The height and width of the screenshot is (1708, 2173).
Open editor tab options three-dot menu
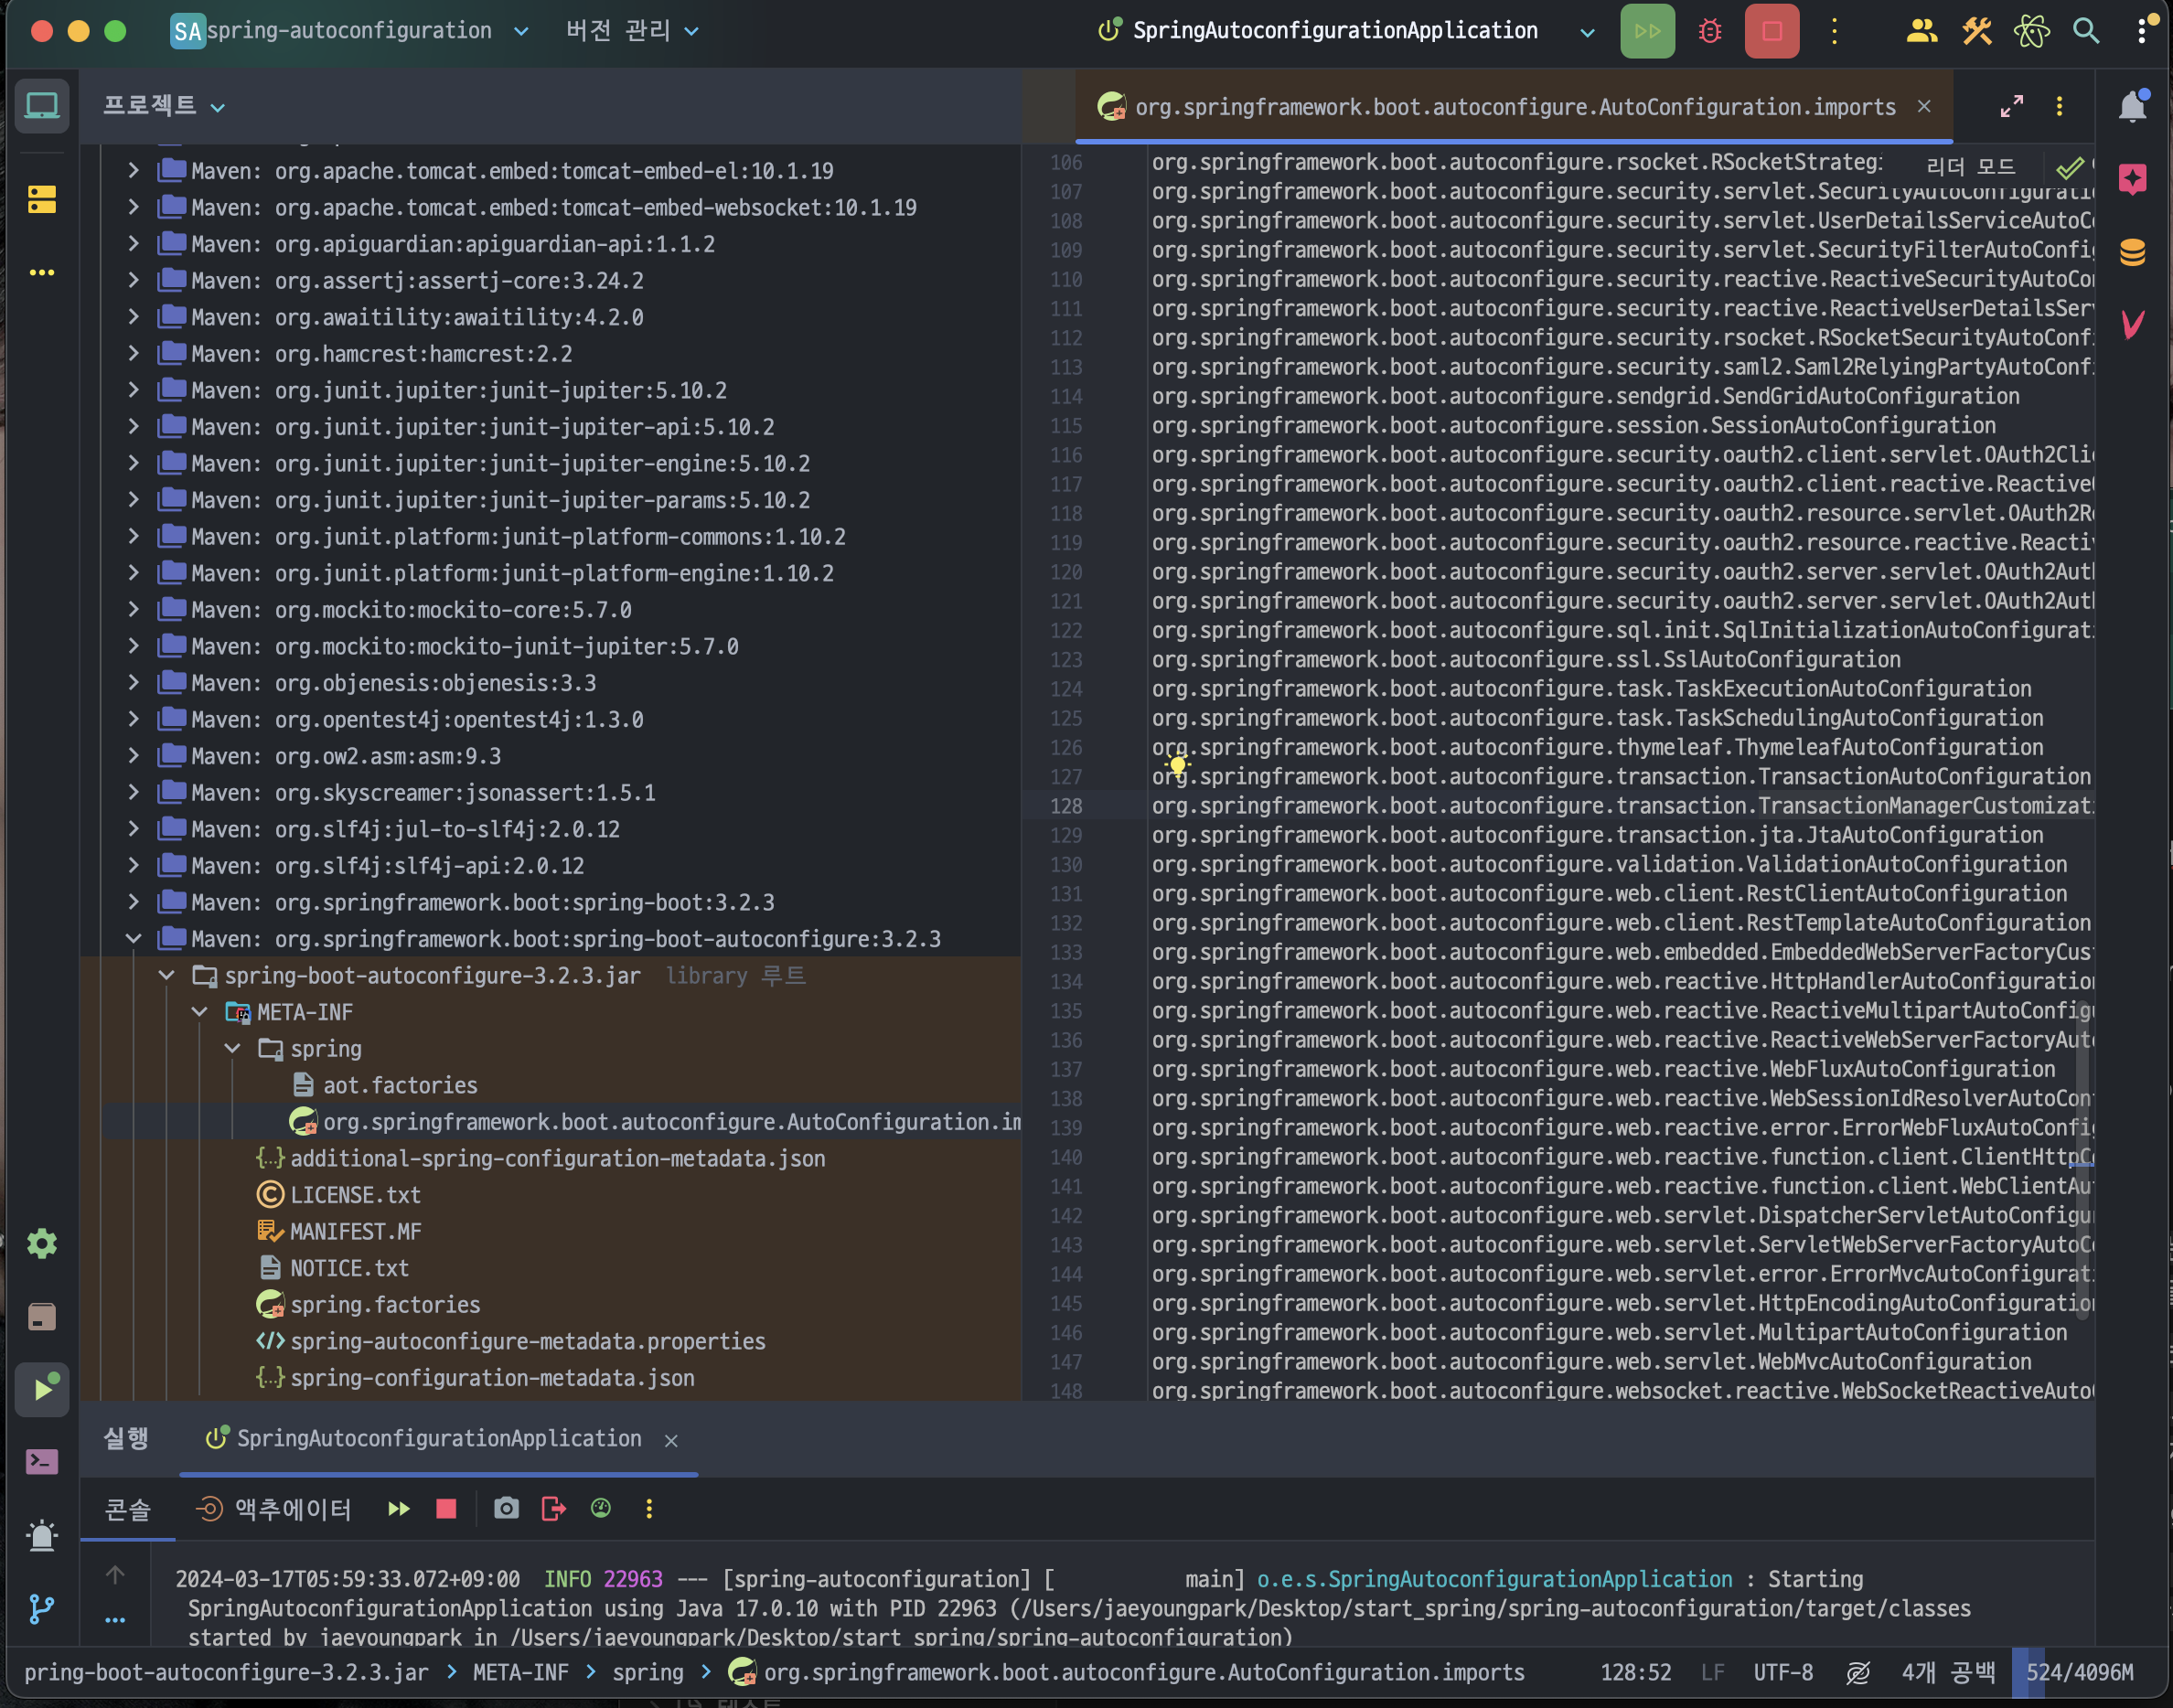(x=2059, y=106)
